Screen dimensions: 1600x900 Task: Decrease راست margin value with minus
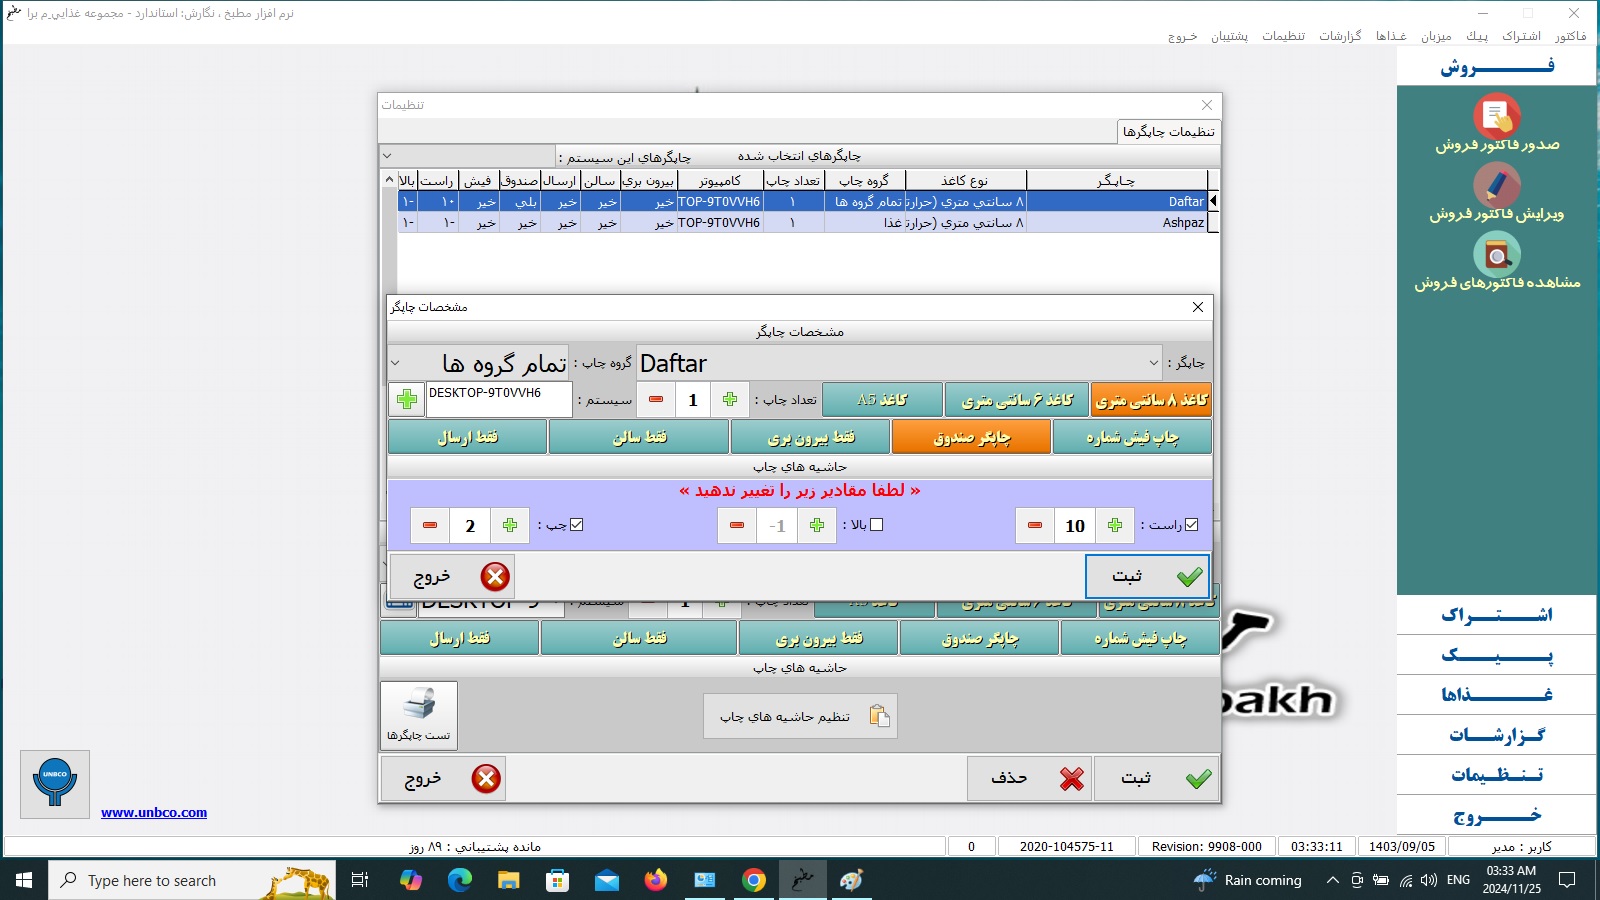point(1035,525)
